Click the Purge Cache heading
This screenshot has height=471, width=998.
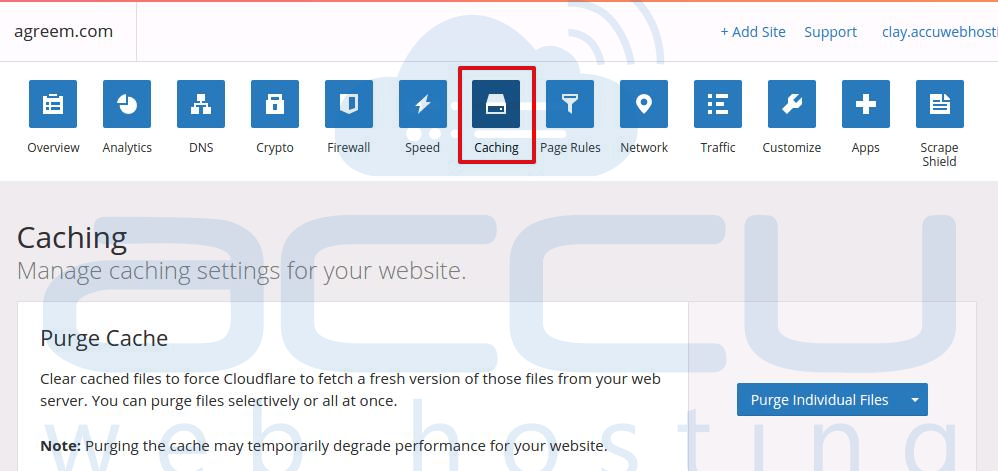[x=104, y=338]
